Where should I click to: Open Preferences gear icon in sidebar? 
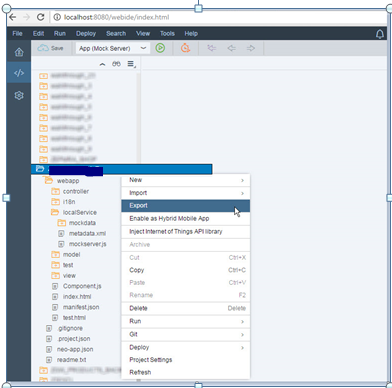tap(19, 96)
